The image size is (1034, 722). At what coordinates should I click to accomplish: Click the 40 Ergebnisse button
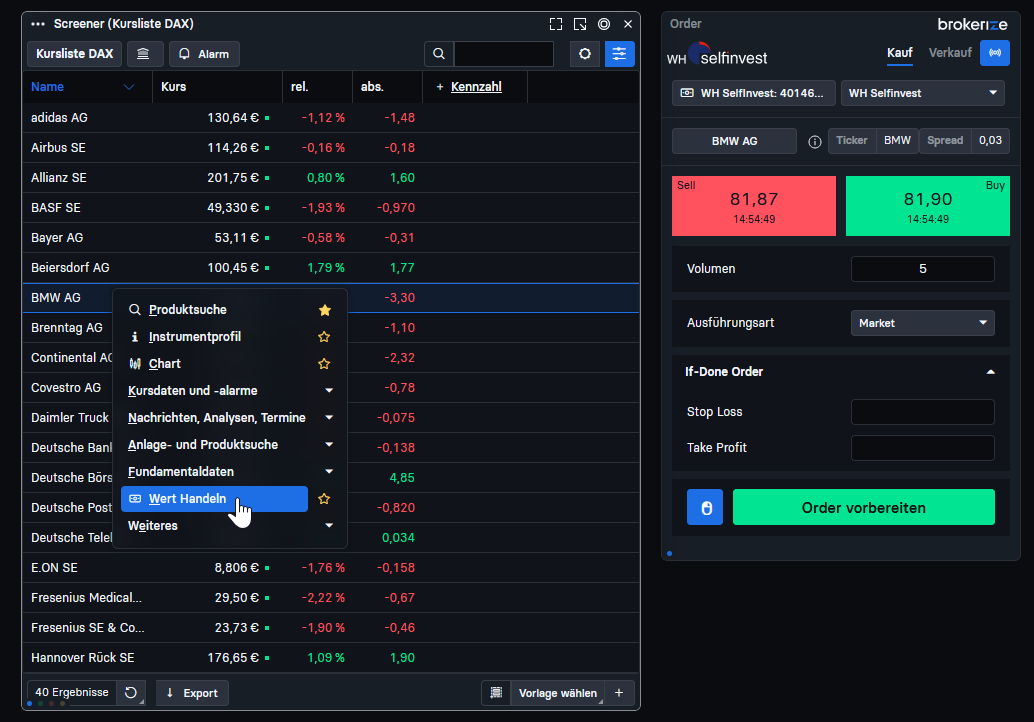[x=71, y=692]
